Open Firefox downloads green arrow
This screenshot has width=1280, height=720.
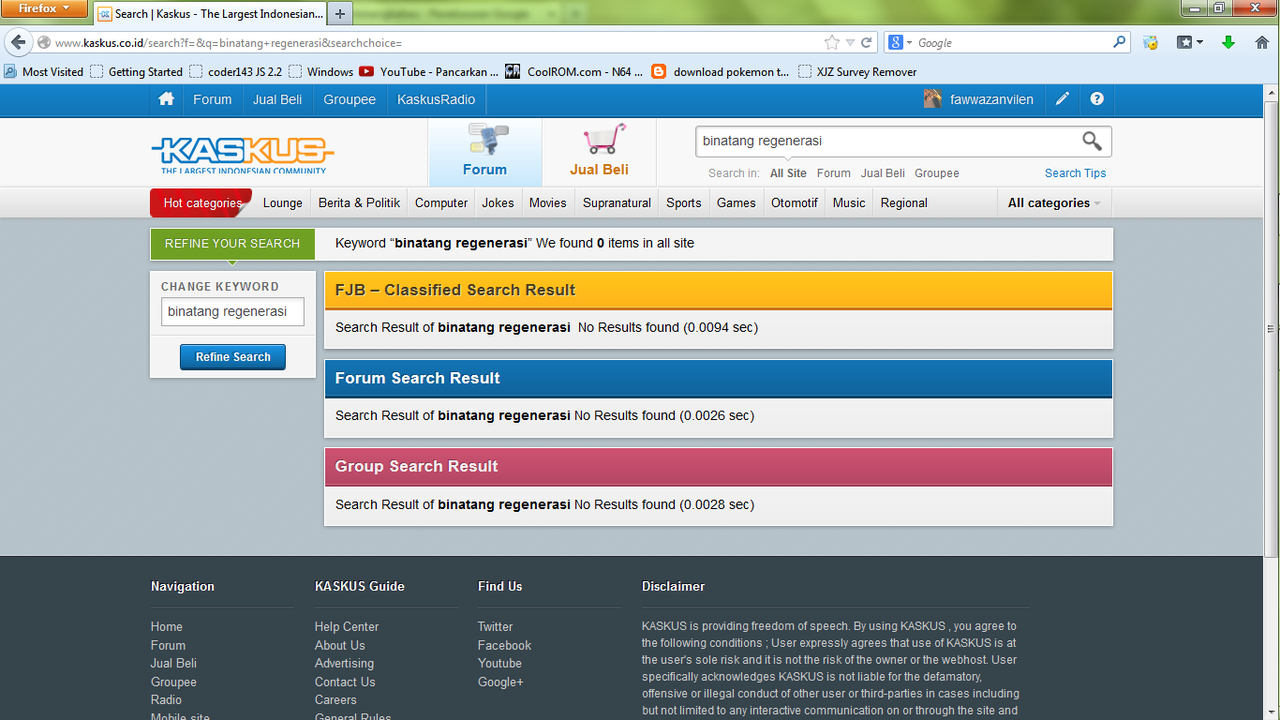coord(1229,43)
